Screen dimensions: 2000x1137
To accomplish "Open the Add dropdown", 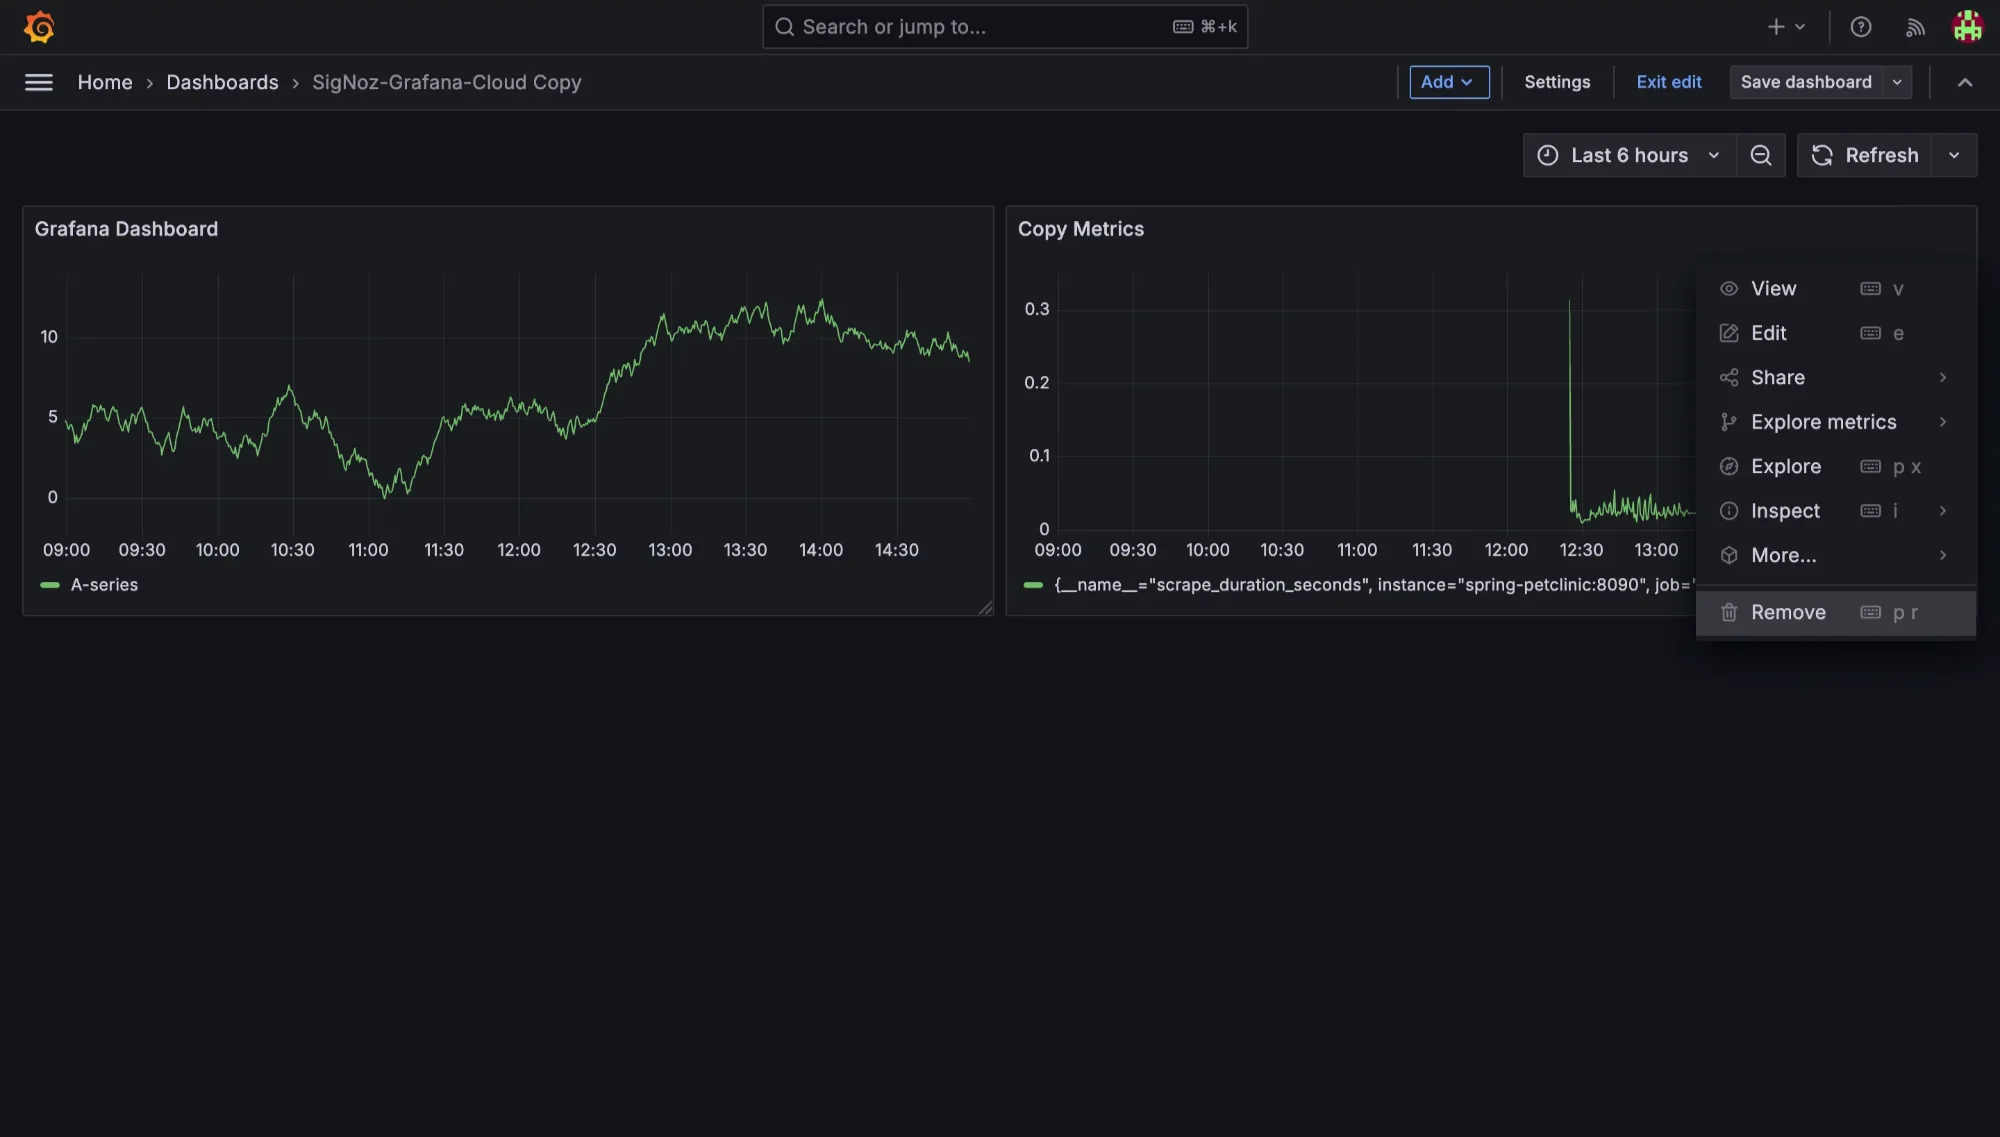I will tap(1449, 82).
